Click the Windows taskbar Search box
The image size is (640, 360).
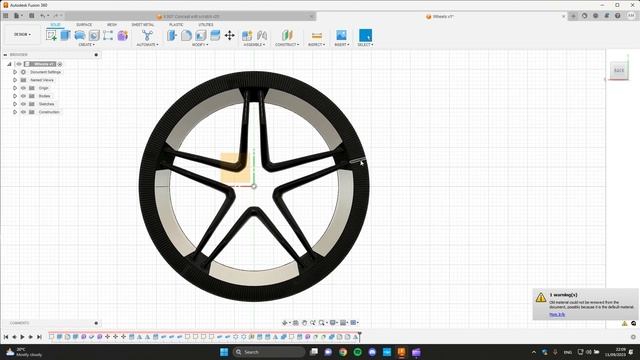tap(269, 352)
